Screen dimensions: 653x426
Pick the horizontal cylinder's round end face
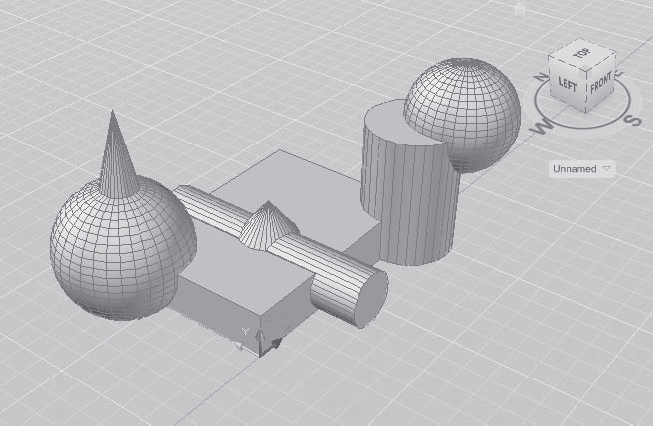(x=362, y=296)
